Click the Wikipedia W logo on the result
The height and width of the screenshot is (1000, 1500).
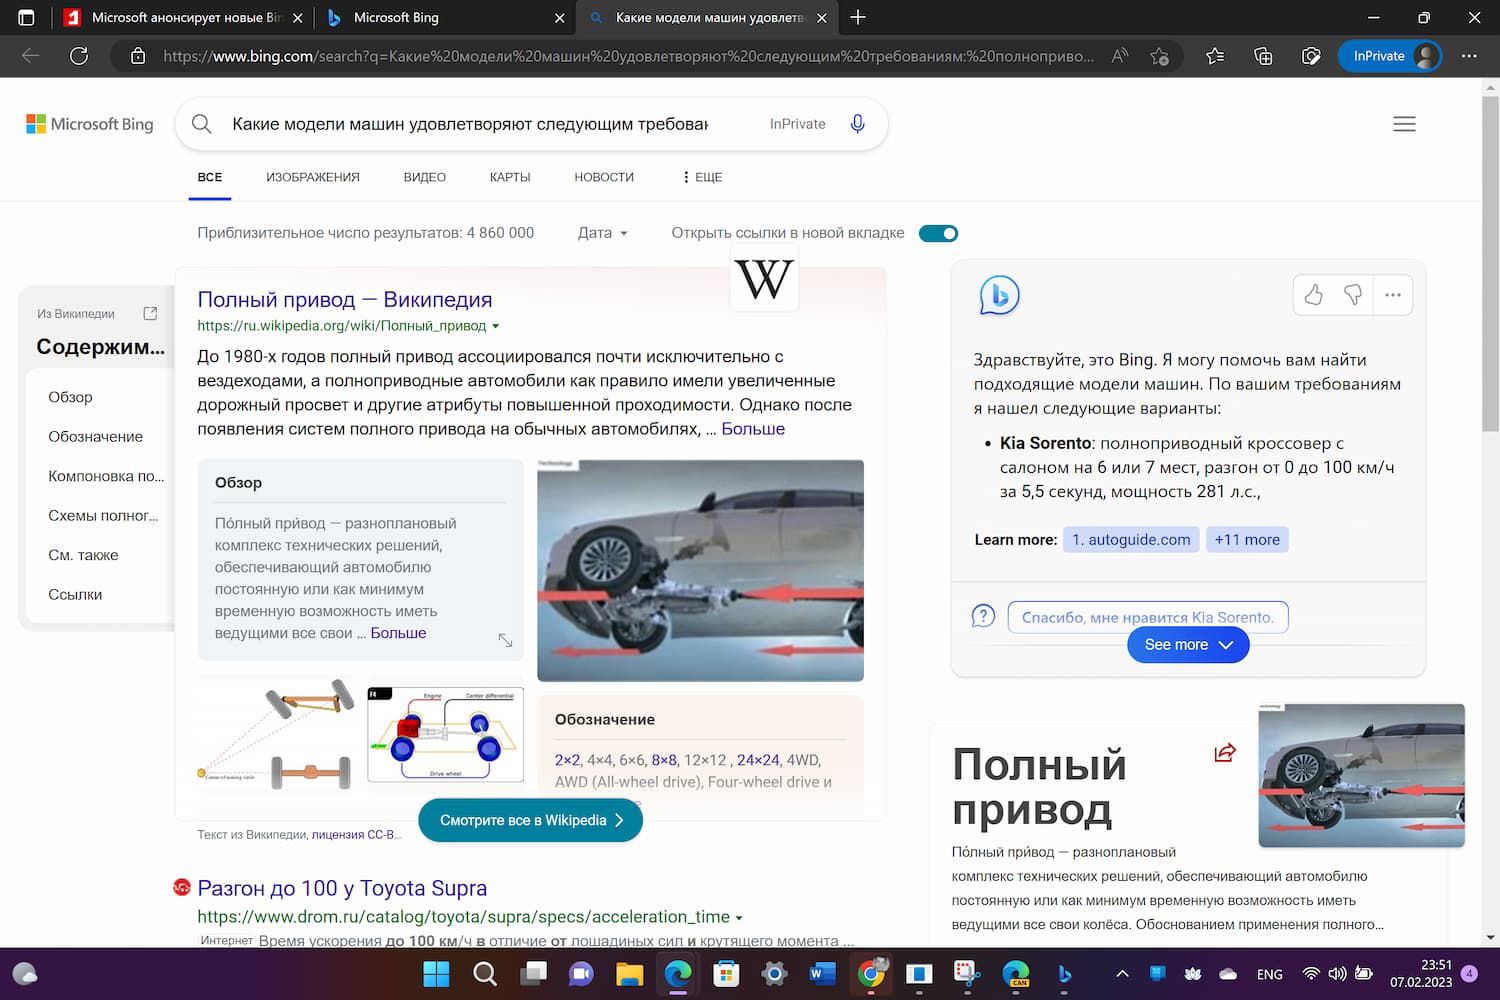click(x=764, y=278)
